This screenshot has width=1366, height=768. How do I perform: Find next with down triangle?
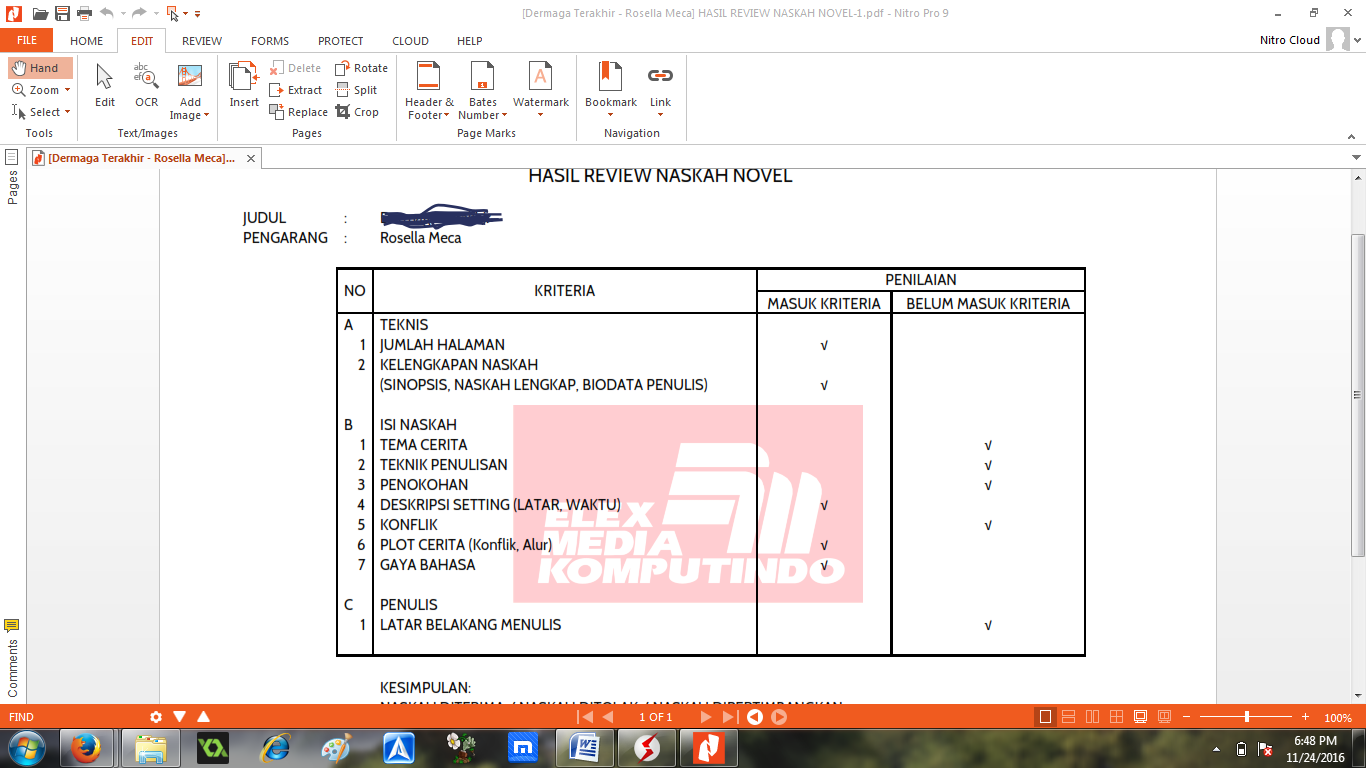pyautogui.click(x=180, y=717)
